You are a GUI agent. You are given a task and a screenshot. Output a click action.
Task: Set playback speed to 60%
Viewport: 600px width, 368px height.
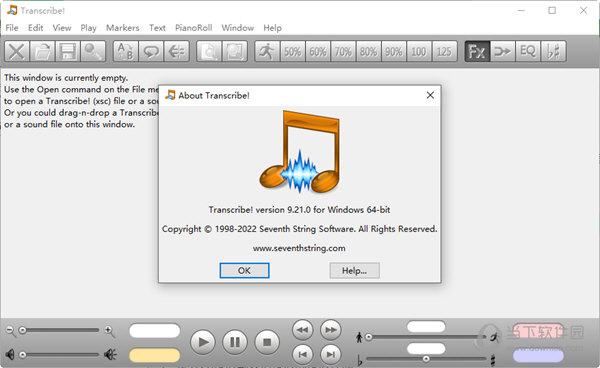click(x=318, y=51)
